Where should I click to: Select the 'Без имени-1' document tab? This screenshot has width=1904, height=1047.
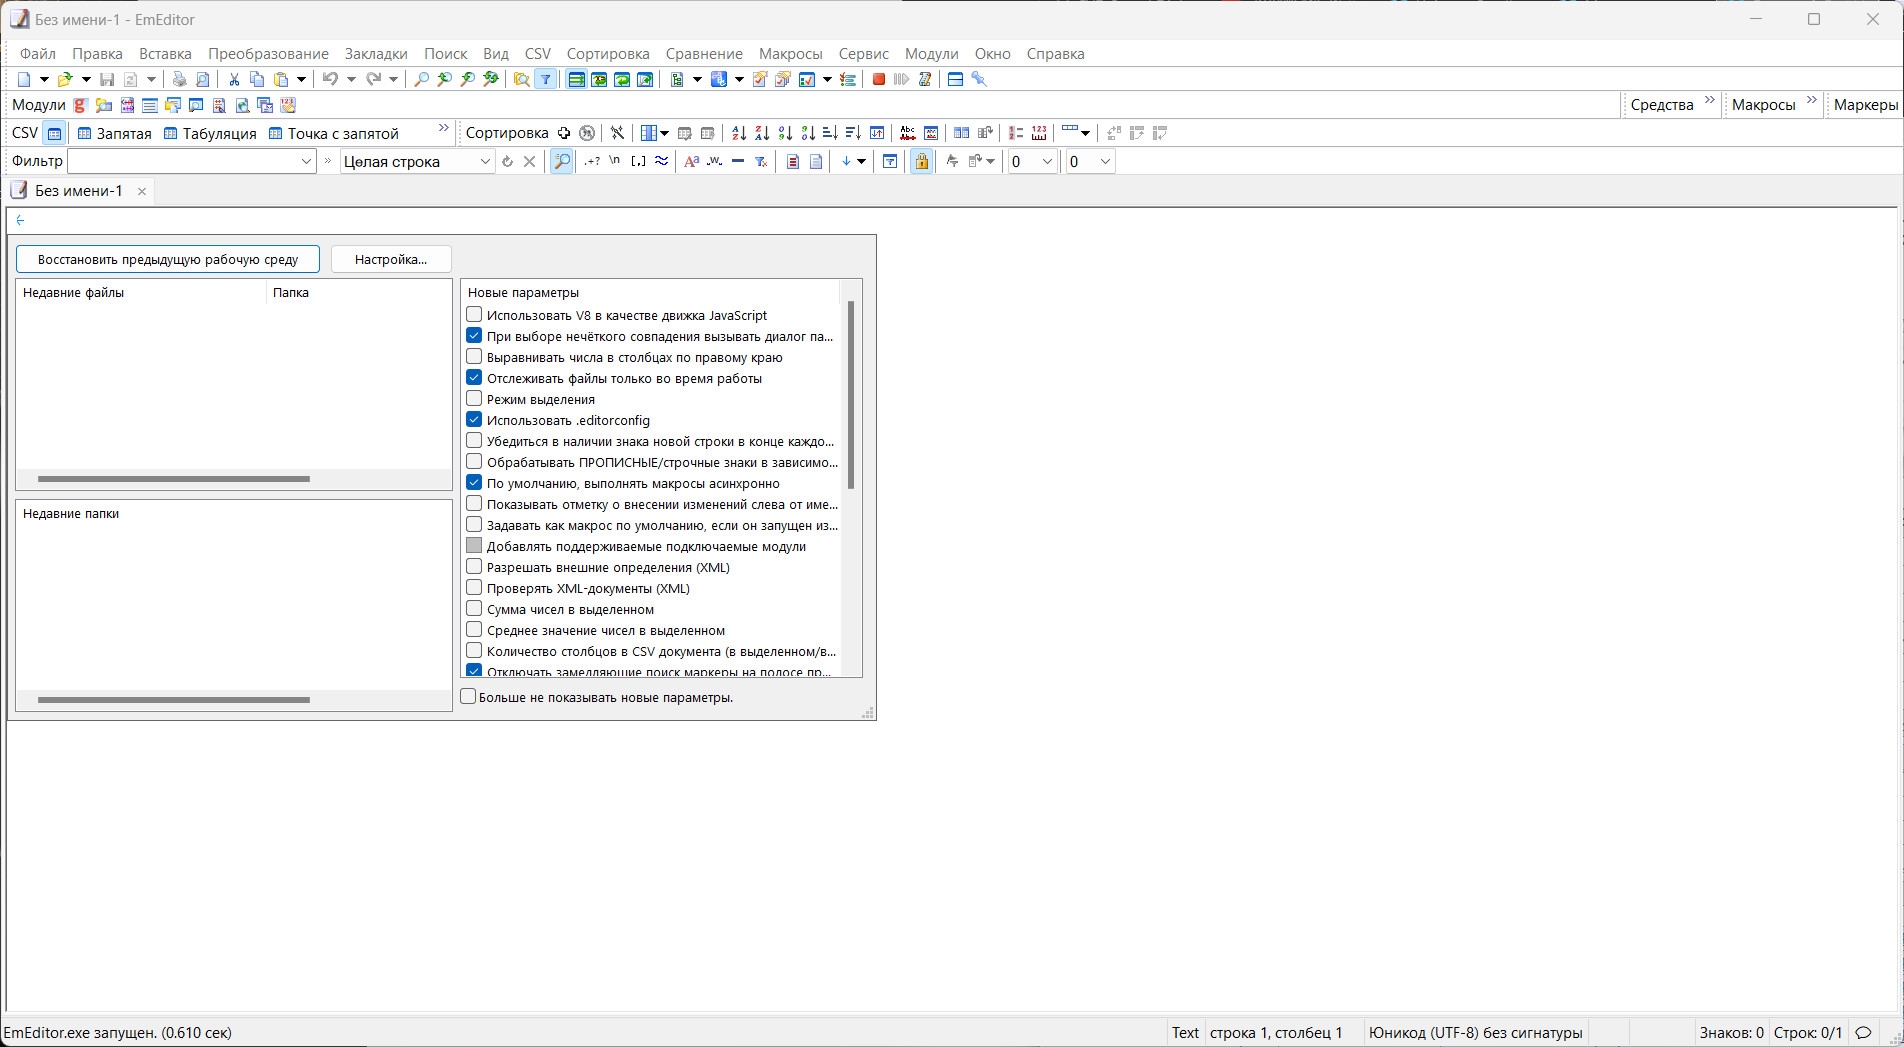coord(80,190)
